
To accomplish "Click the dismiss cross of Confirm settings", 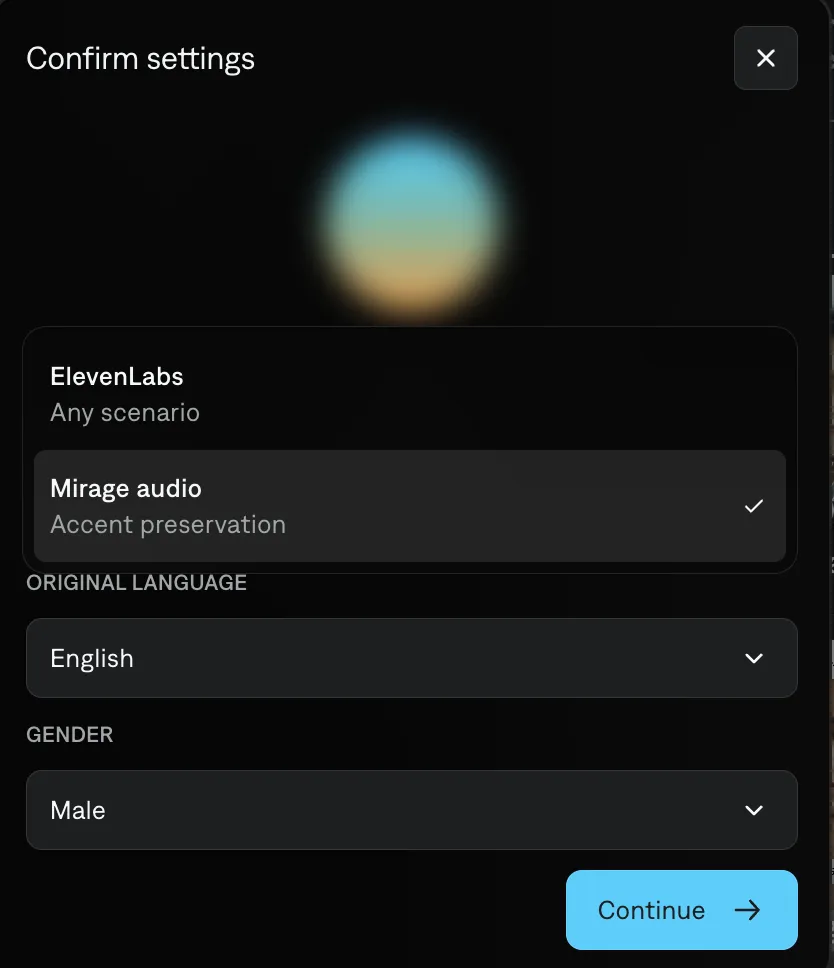I will tap(765, 58).
